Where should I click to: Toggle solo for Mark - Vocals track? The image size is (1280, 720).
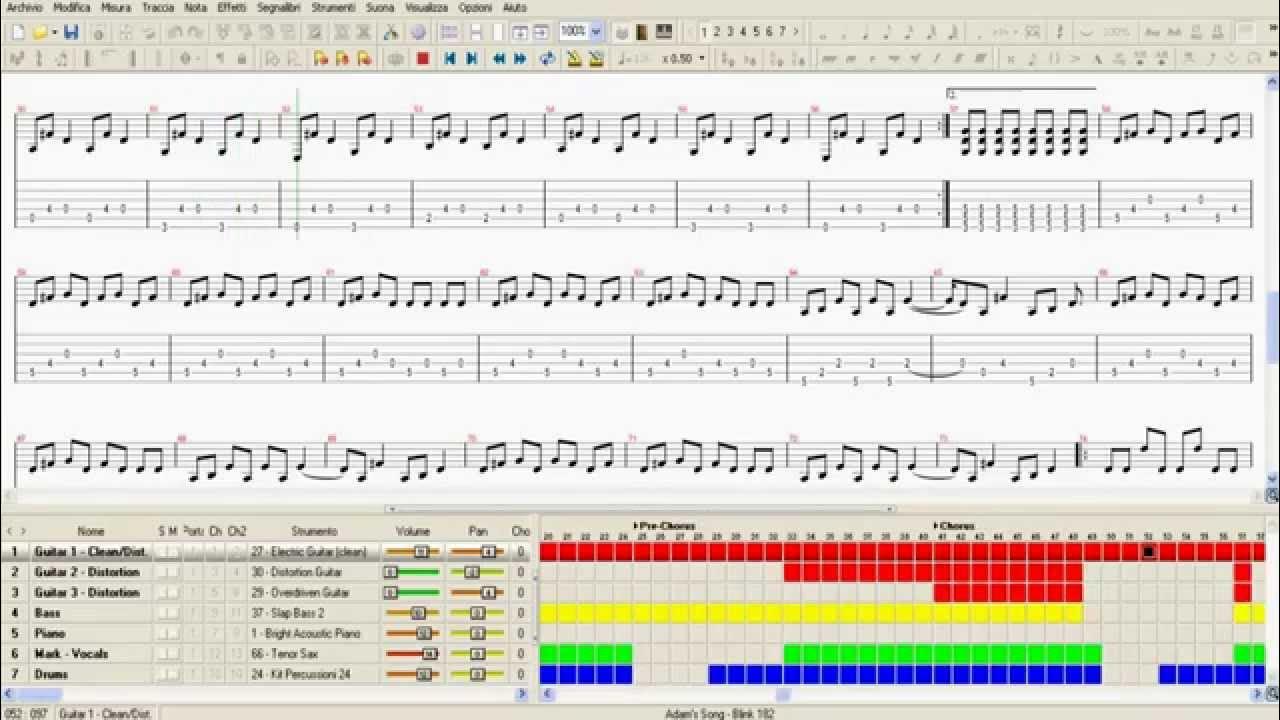click(164, 653)
